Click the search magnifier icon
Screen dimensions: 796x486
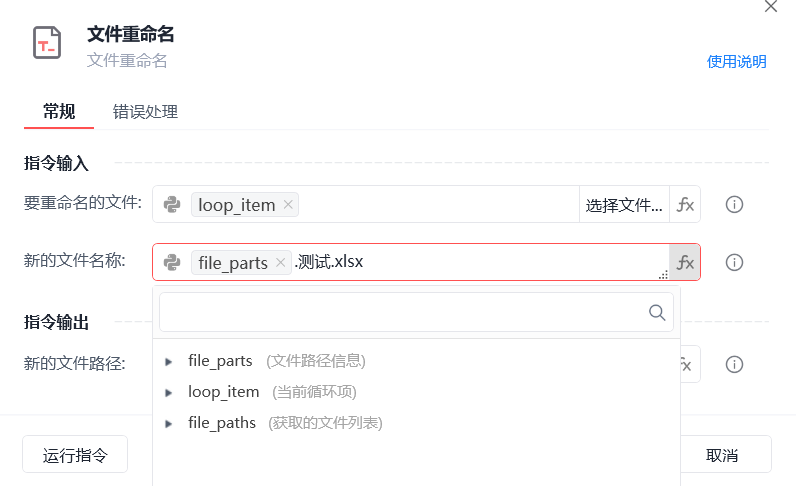[657, 313]
